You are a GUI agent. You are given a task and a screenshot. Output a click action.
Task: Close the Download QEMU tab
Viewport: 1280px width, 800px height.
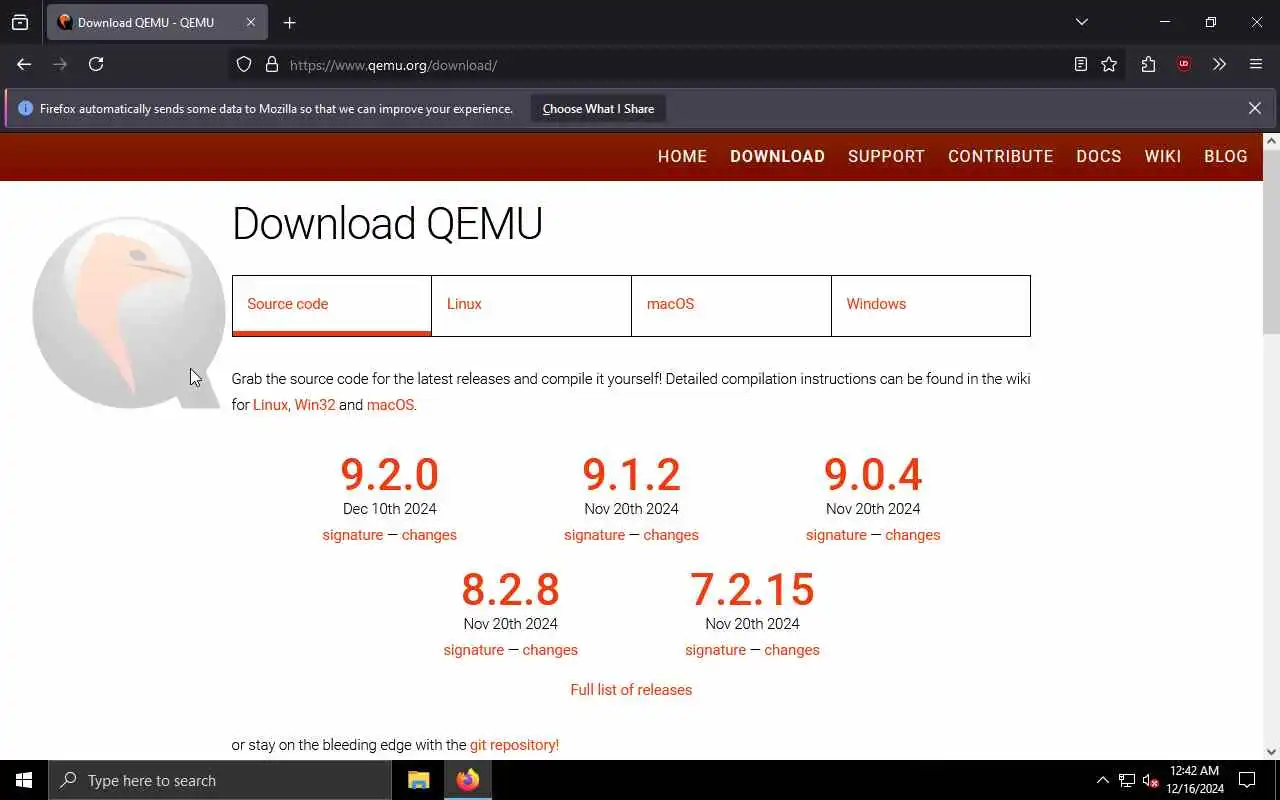pos(251,22)
